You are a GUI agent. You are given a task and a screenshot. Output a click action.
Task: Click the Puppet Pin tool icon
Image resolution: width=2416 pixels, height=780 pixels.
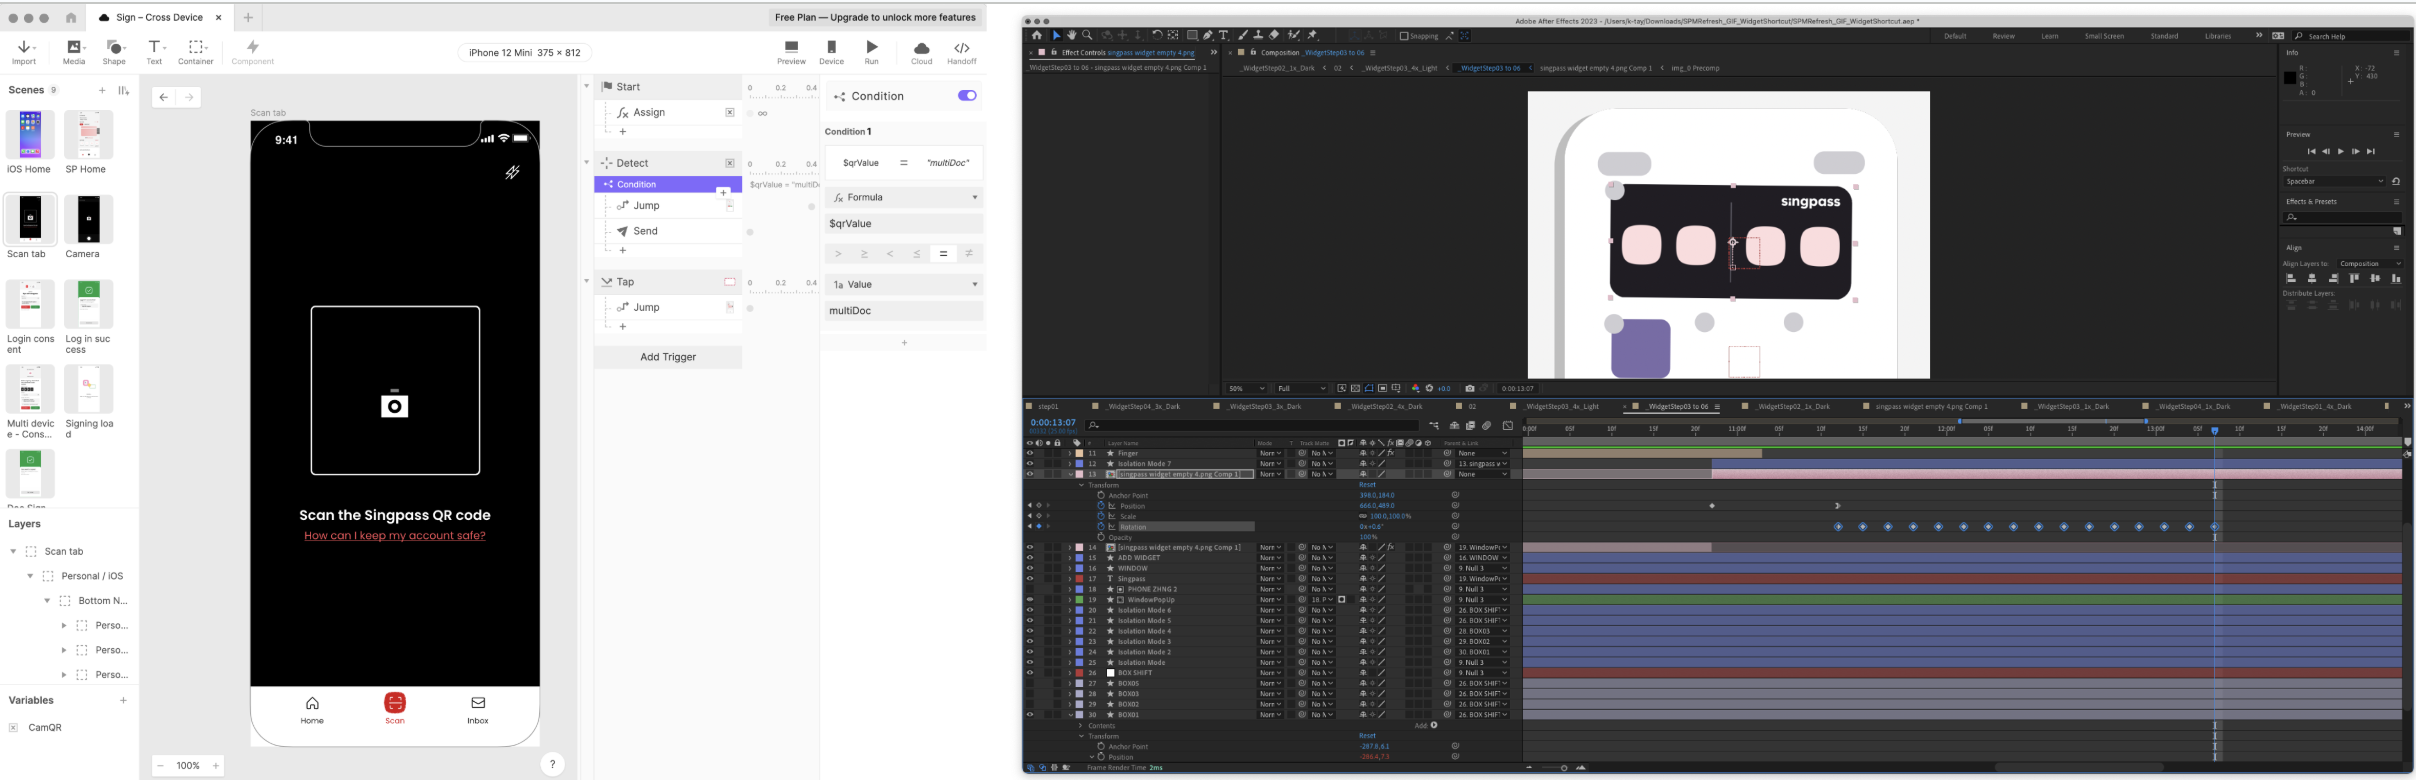point(1313,35)
